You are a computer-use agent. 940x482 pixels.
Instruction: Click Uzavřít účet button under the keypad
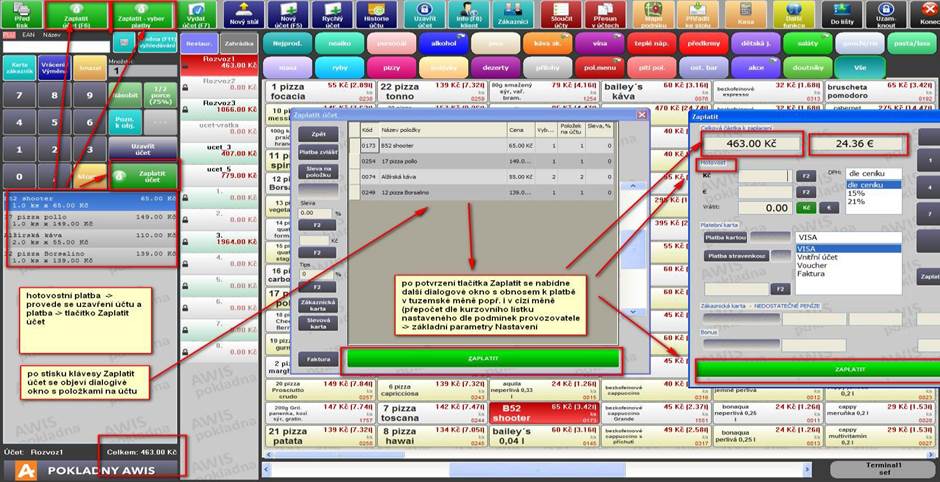(143, 149)
